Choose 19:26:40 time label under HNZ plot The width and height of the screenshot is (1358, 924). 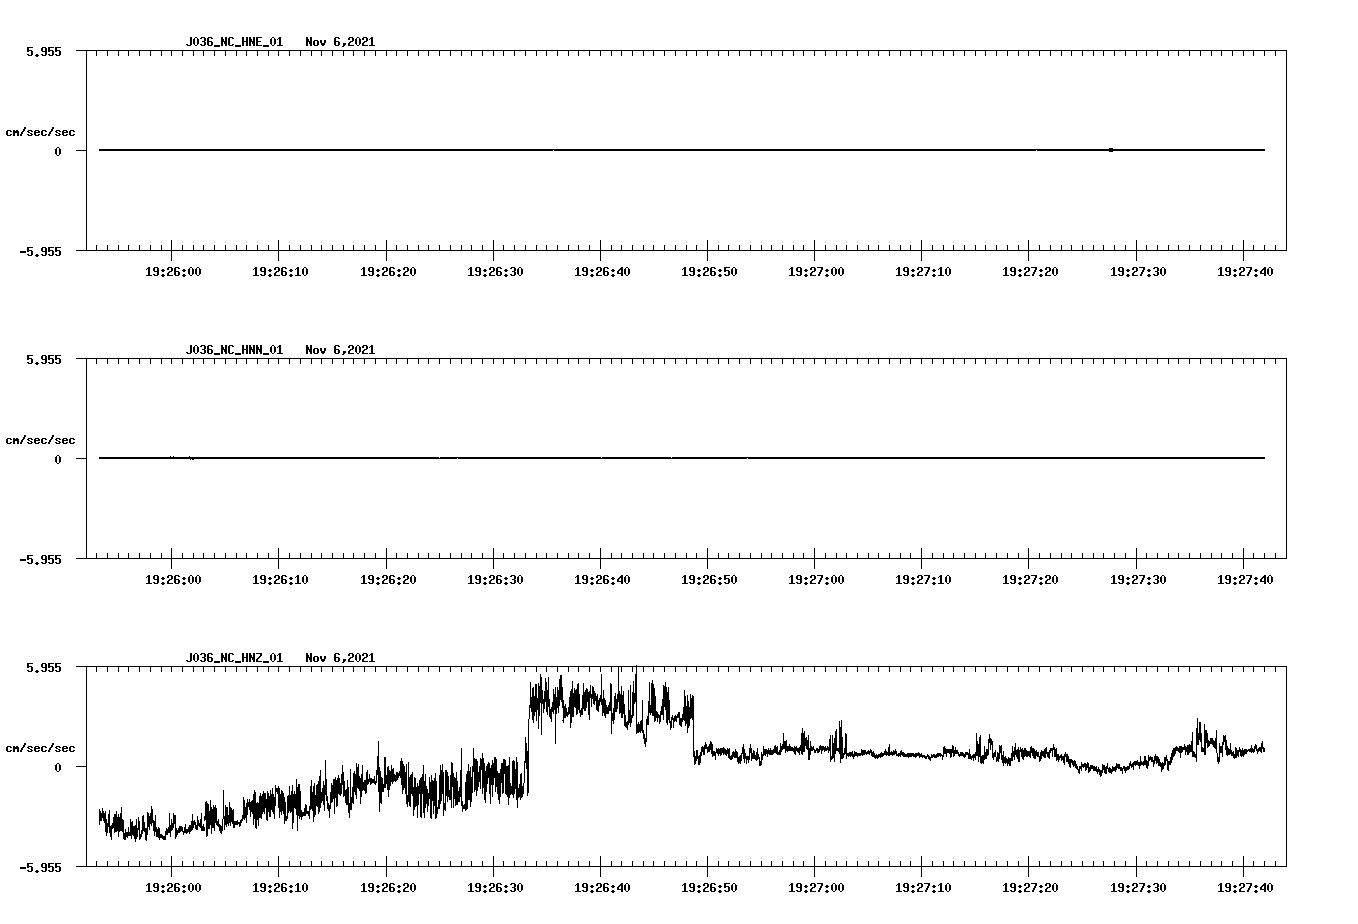tap(601, 887)
